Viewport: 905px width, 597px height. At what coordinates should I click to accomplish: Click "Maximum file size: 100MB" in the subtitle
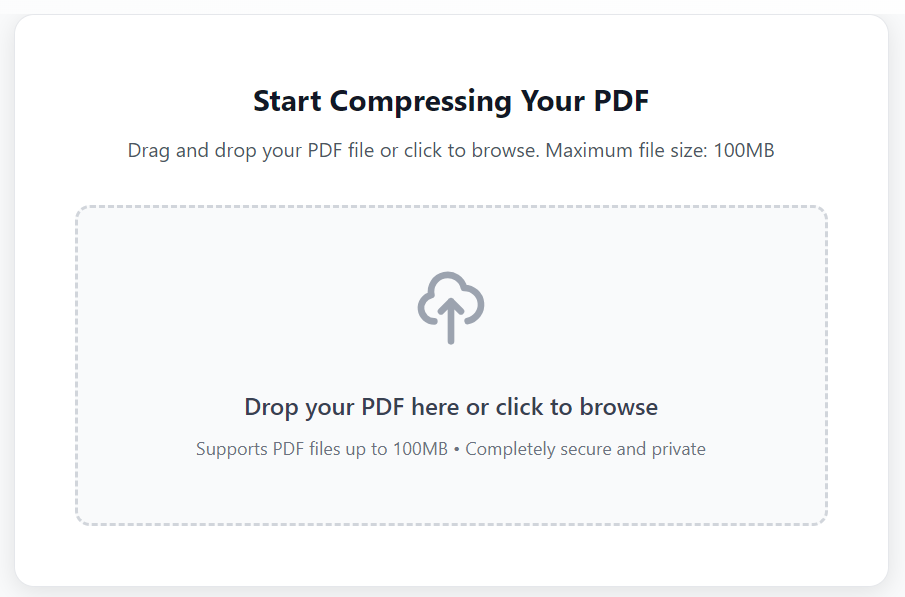click(661, 151)
